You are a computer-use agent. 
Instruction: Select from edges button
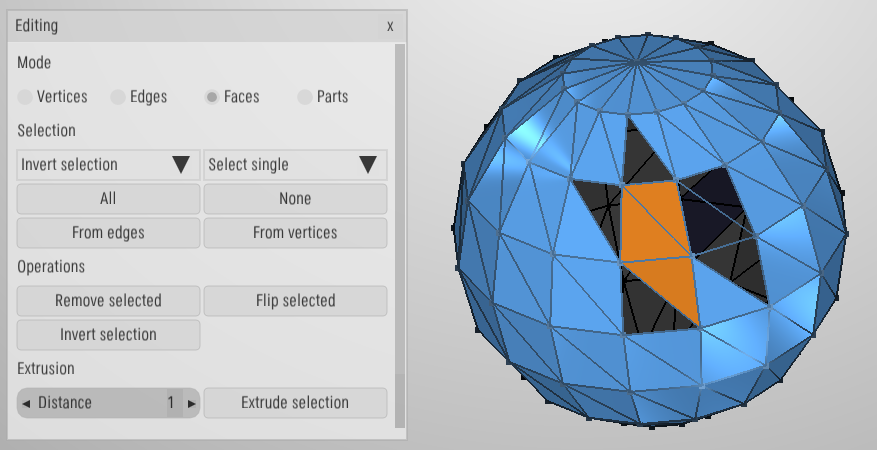[108, 233]
